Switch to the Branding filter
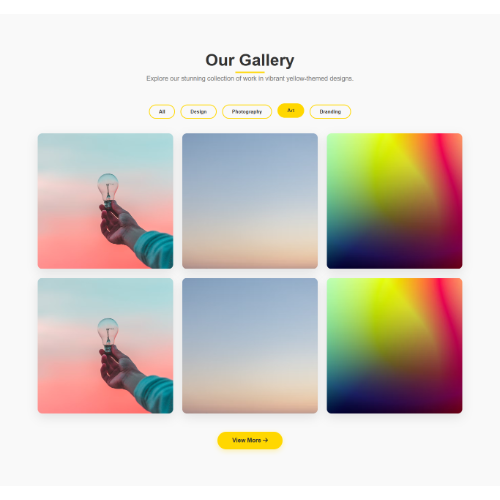500x500 pixels. 330,112
